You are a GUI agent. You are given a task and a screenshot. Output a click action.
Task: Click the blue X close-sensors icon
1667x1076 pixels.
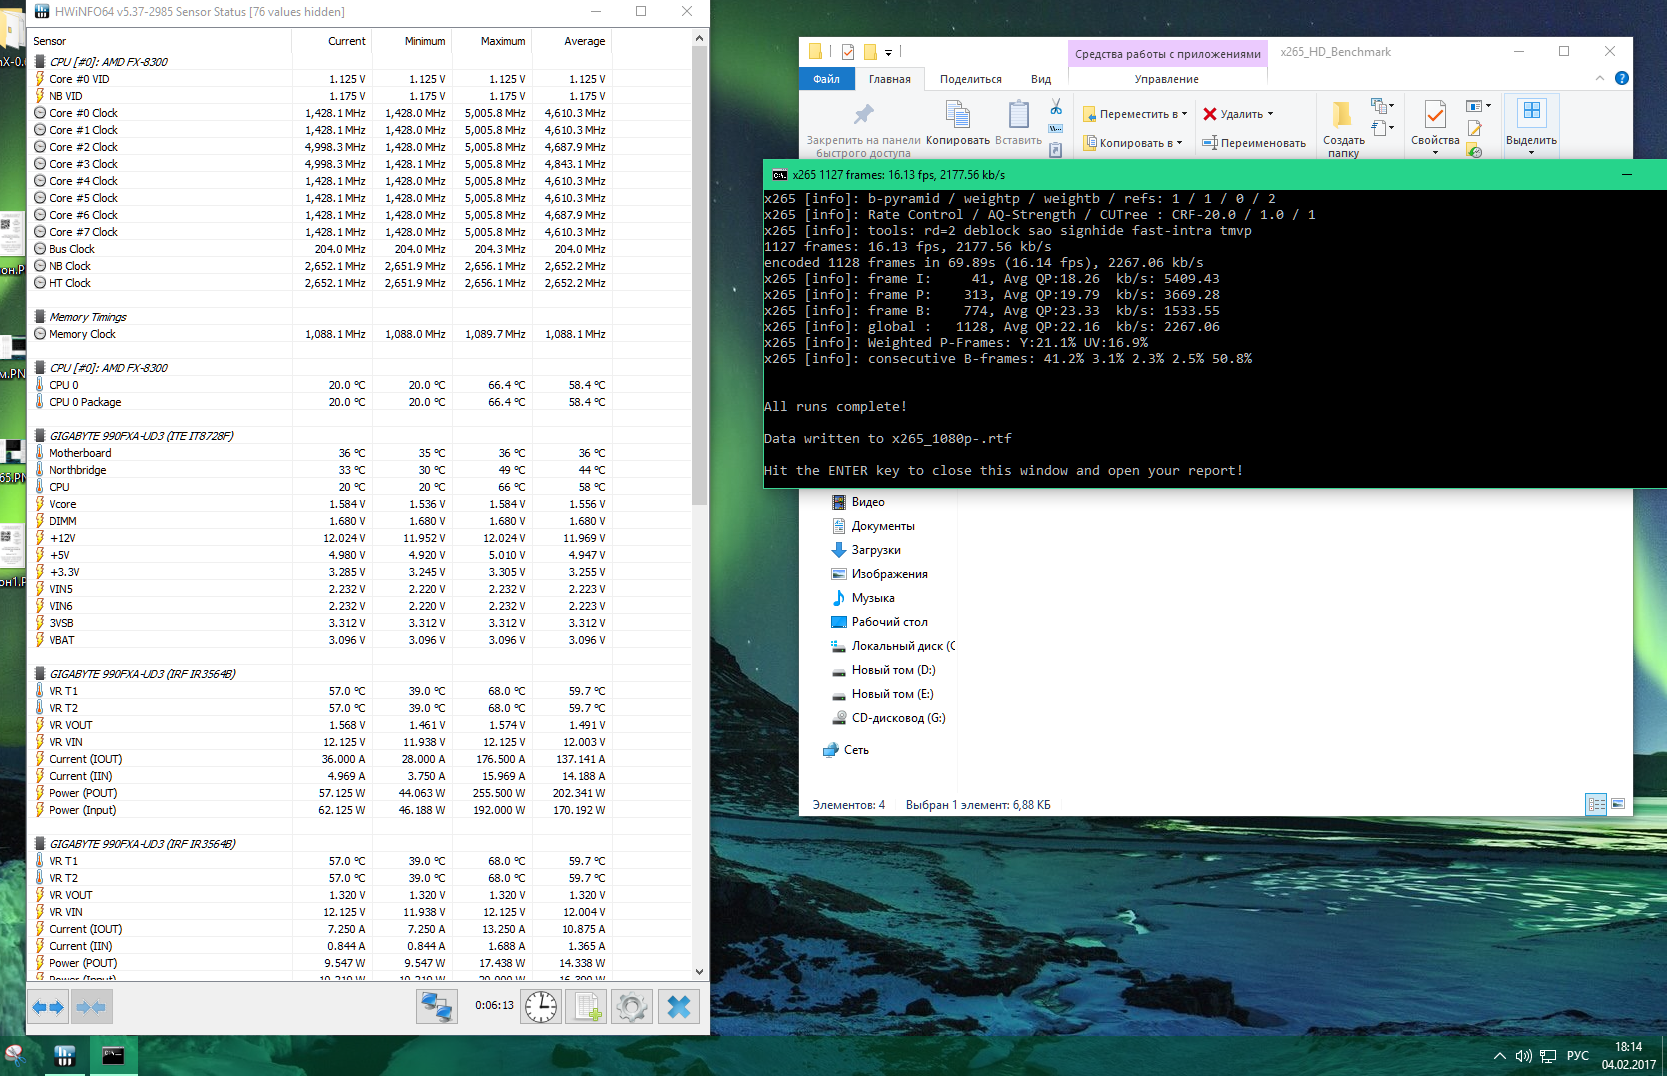(x=679, y=1007)
